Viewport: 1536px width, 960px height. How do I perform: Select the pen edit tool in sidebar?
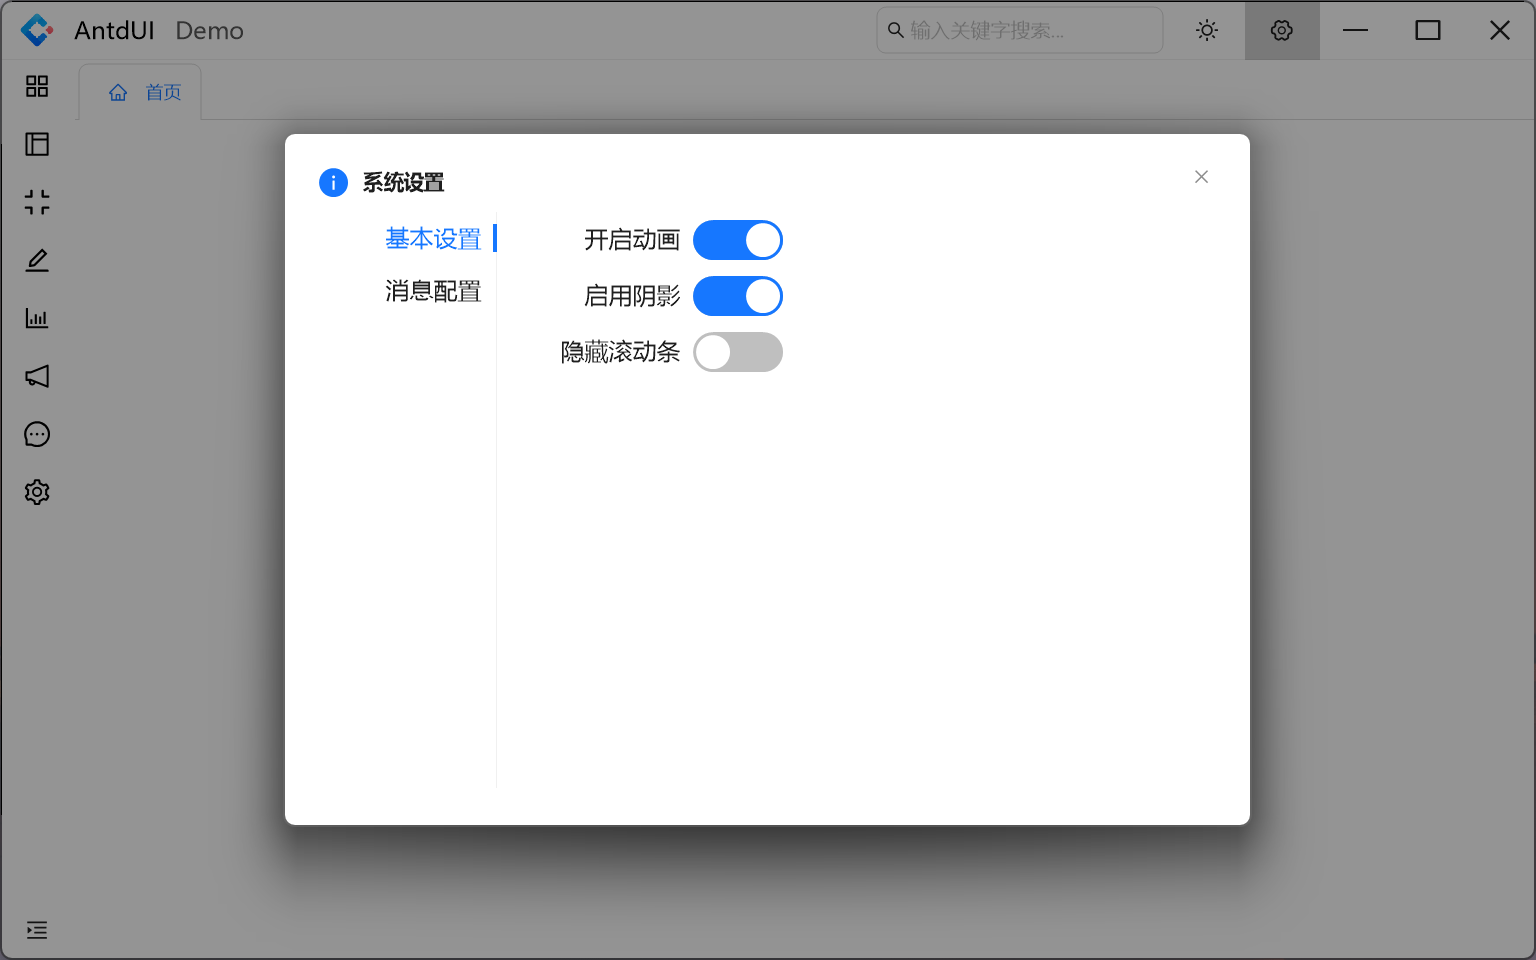click(37, 260)
